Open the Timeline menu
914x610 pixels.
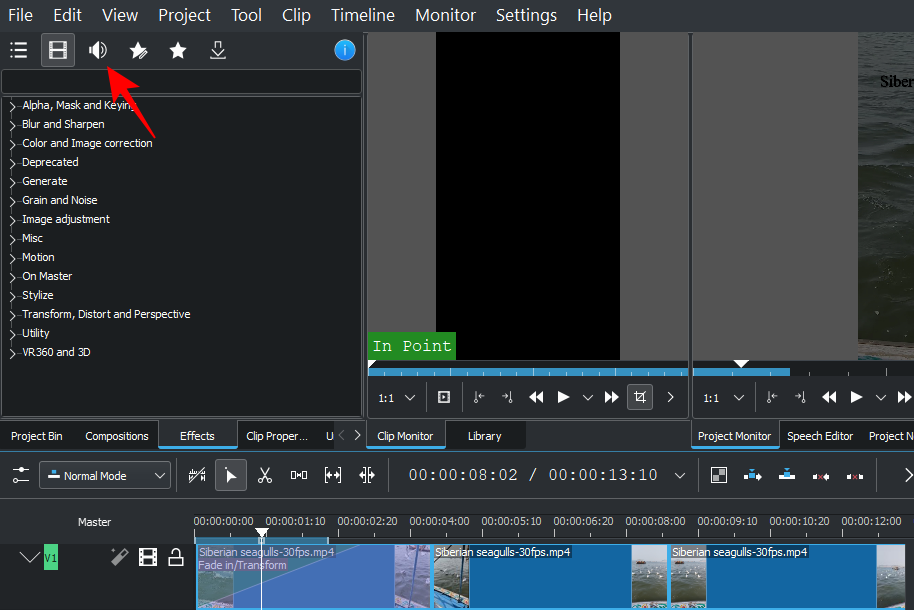coord(362,15)
